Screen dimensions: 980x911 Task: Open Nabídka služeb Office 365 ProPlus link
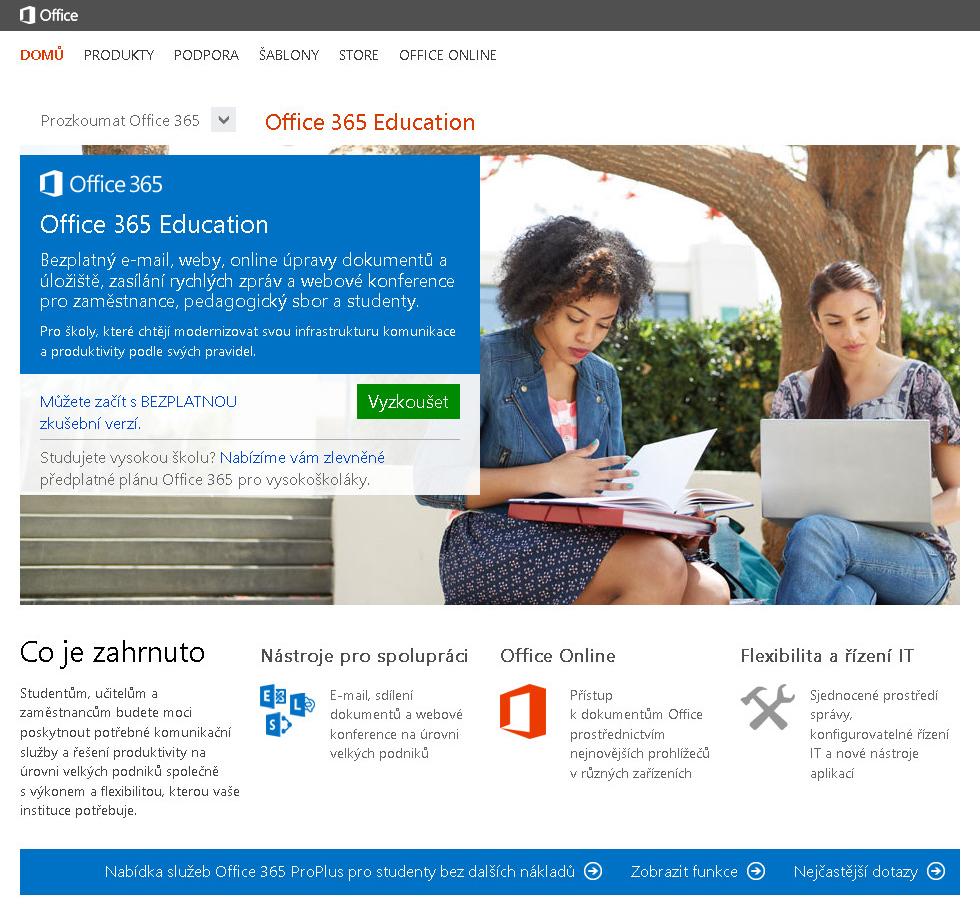[x=339, y=872]
